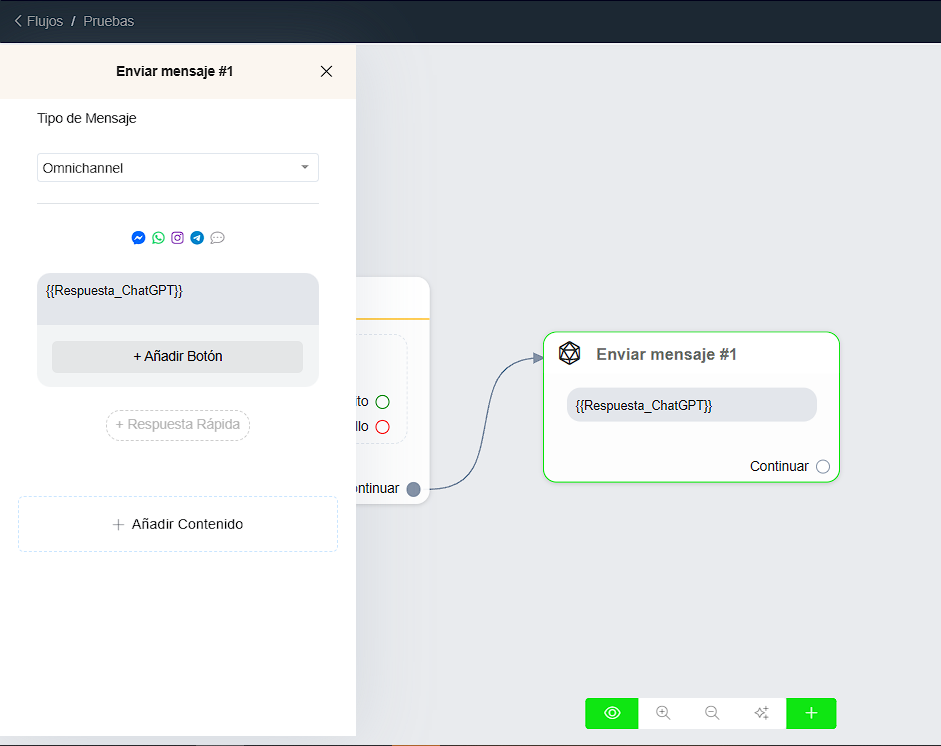Click the Messenger channel icon
Viewport: 941px width, 746px height.
click(138, 238)
